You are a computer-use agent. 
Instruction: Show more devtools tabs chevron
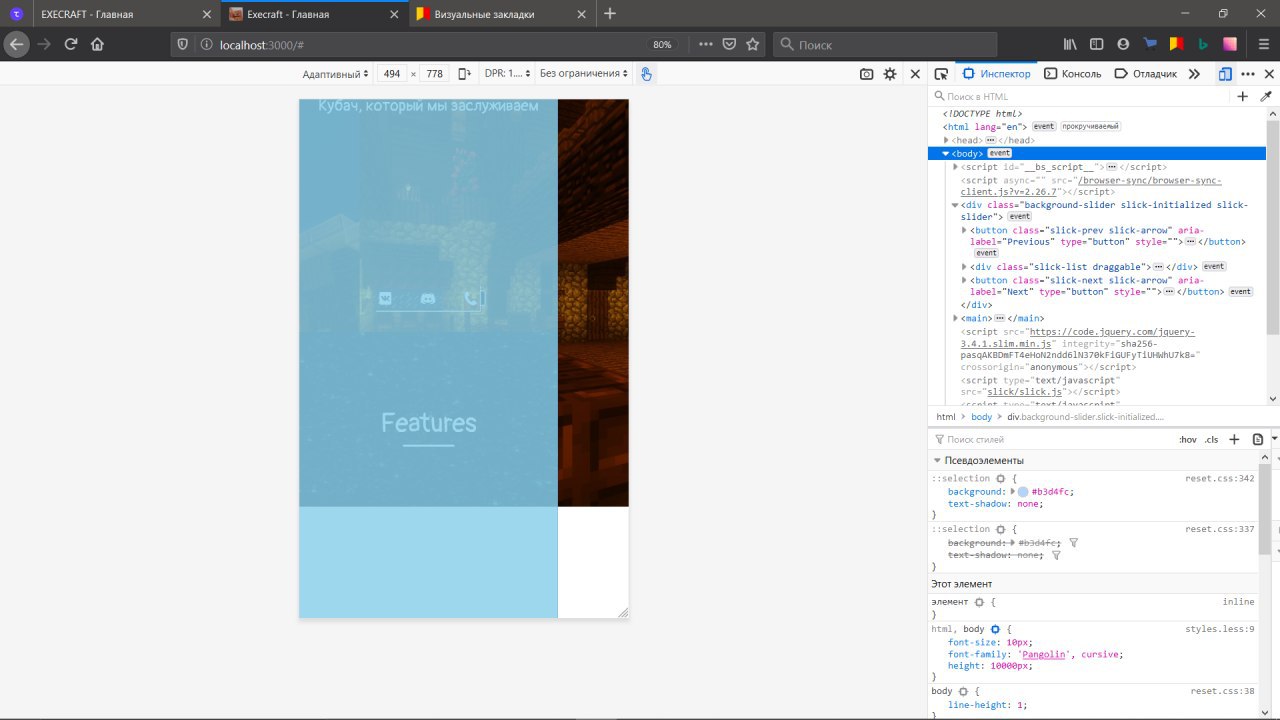pos(1194,74)
